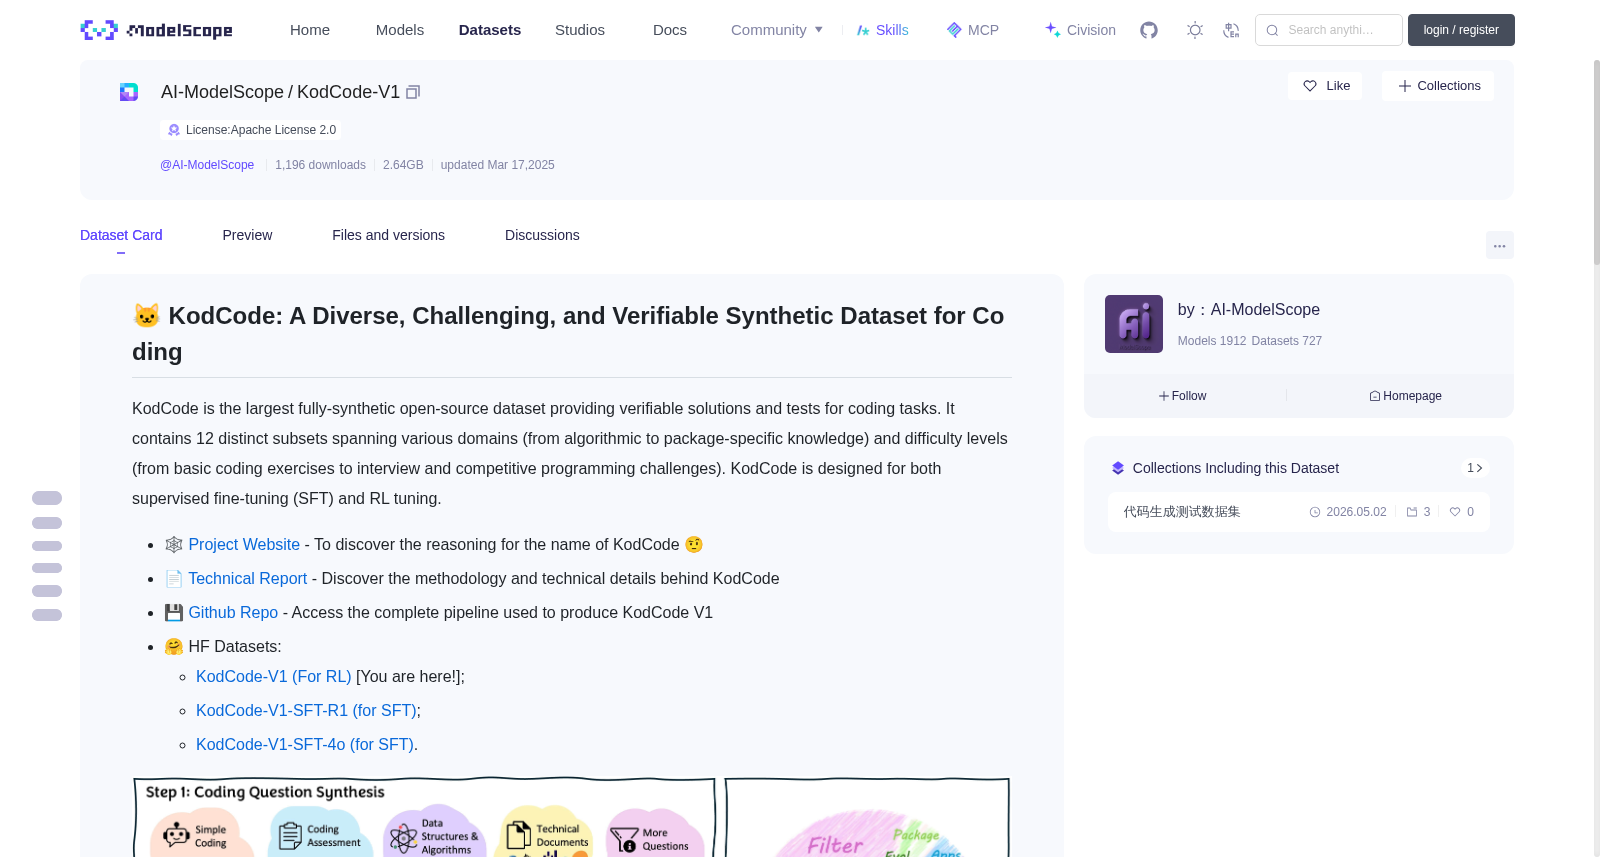Image resolution: width=1600 pixels, height=857 pixels.
Task: Follow the AI-ModelScope organization
Action: coord(1183,396)
